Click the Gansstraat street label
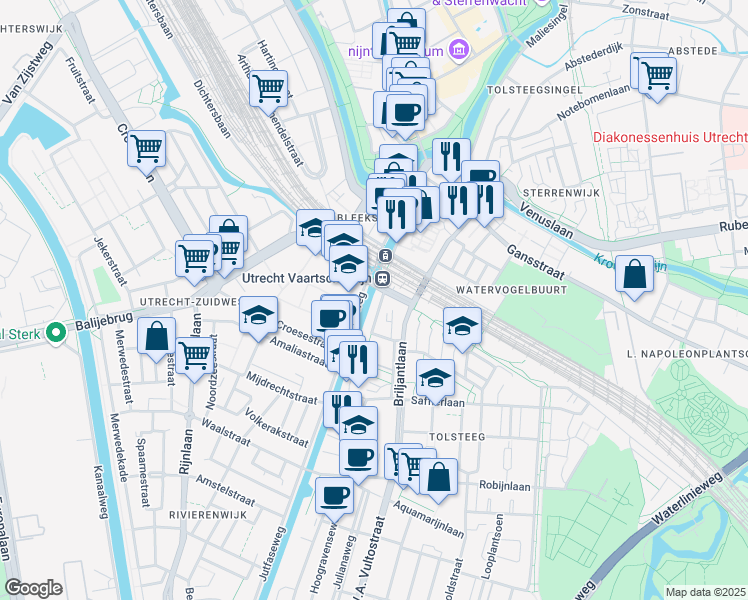Viewport: 748px width, 600px height. [x=535, y=262]
